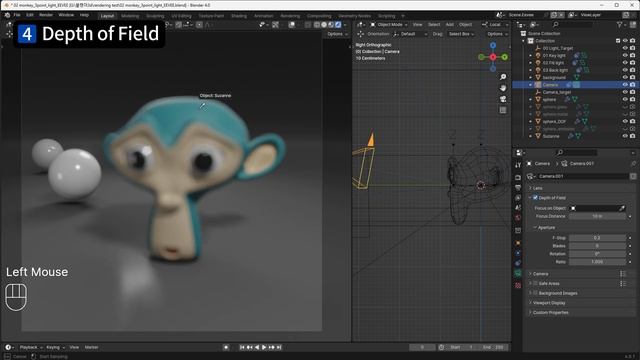Toggle Collection exclude checkbox in outliner

tap(618, 41)
